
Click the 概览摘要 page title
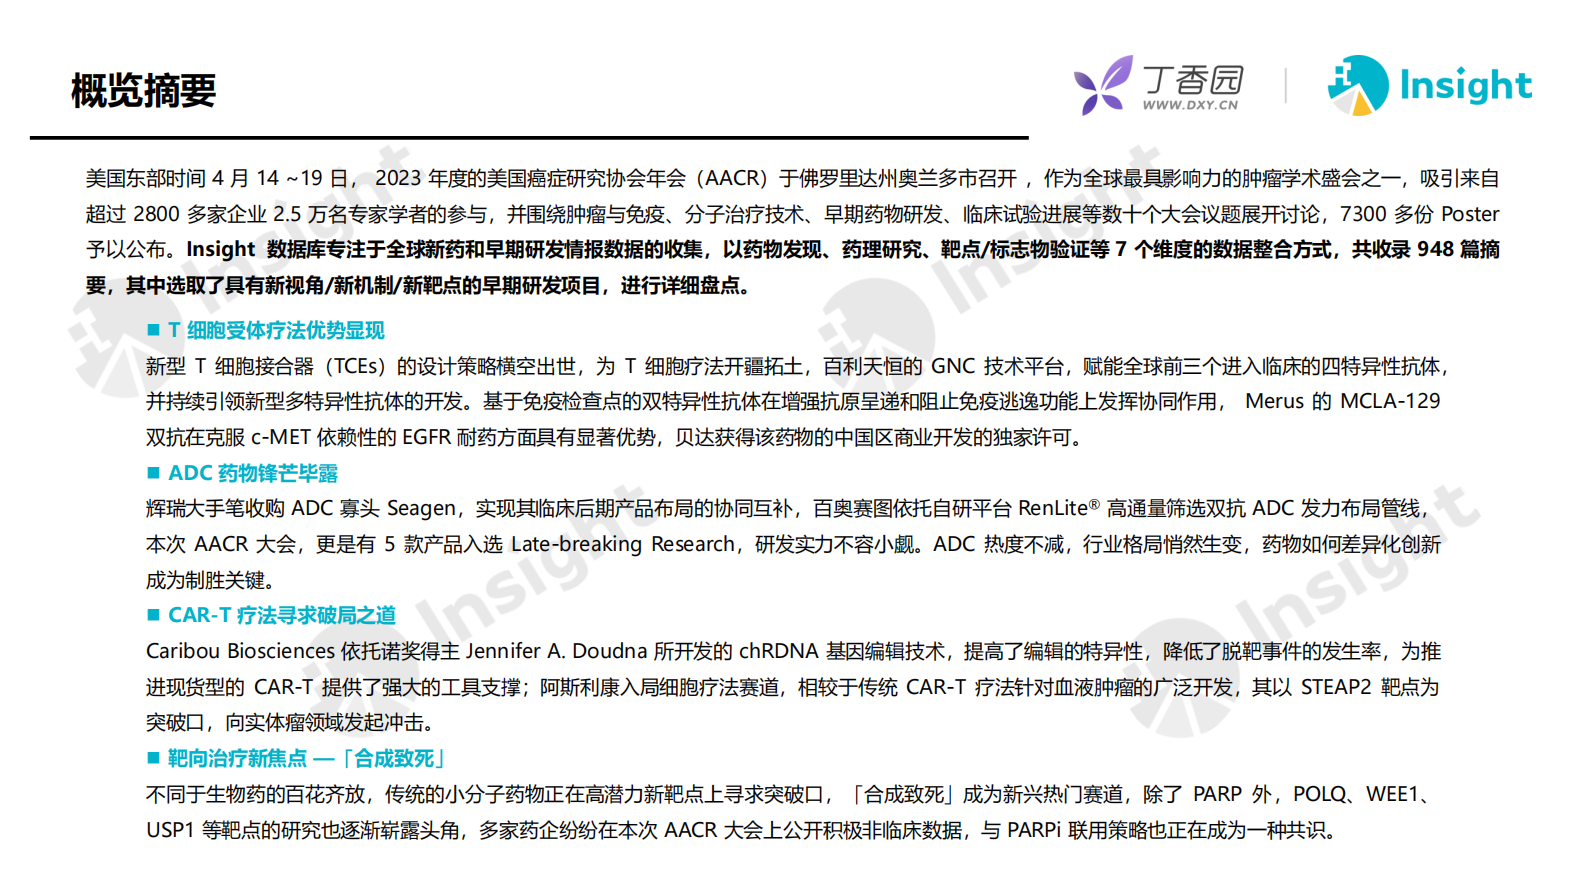144,91
